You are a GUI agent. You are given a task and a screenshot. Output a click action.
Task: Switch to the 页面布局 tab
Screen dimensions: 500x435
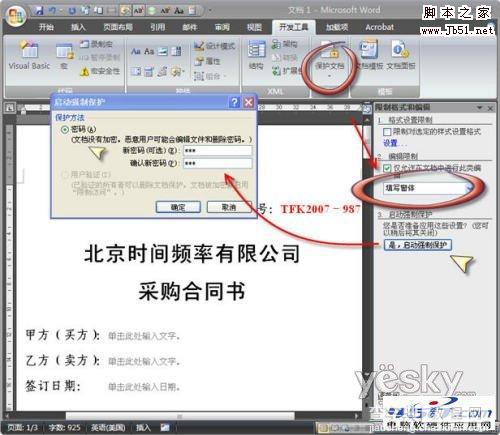(118, 27)
